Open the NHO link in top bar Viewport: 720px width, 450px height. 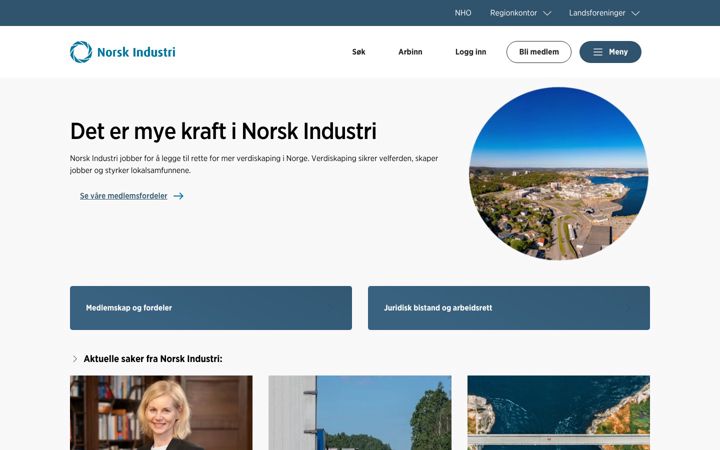click(x=463, y=13)
